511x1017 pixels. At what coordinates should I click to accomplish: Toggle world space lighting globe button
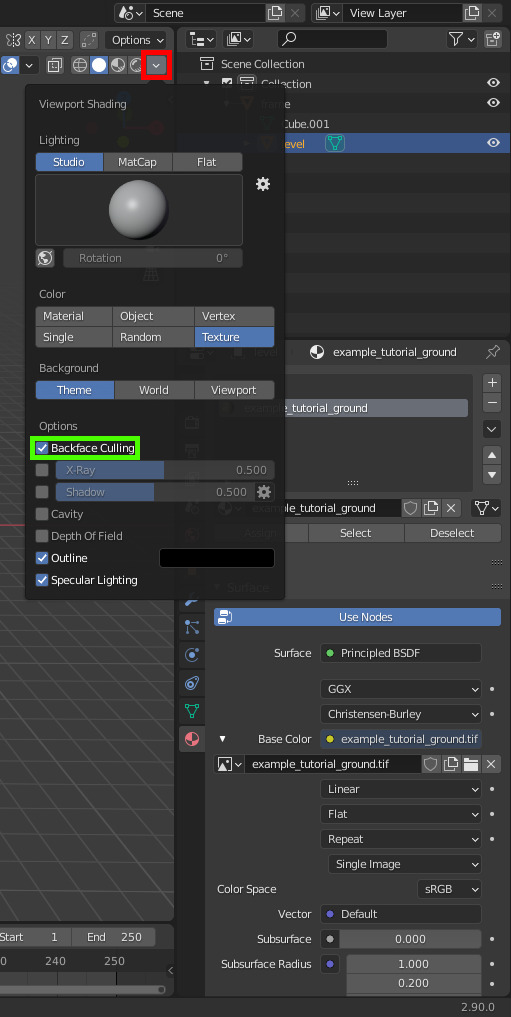(x=45, y=258)
